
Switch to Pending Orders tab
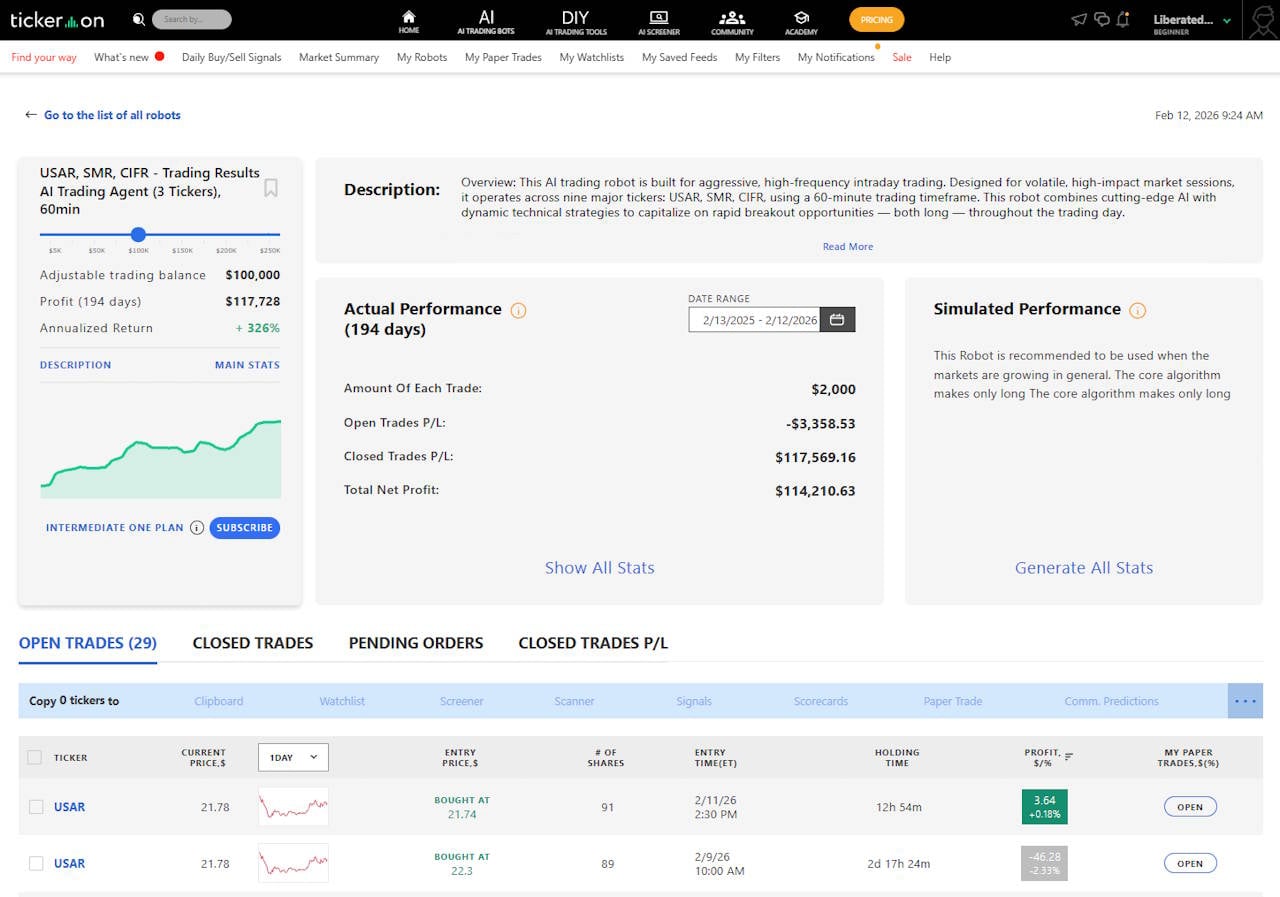point(416,643)
